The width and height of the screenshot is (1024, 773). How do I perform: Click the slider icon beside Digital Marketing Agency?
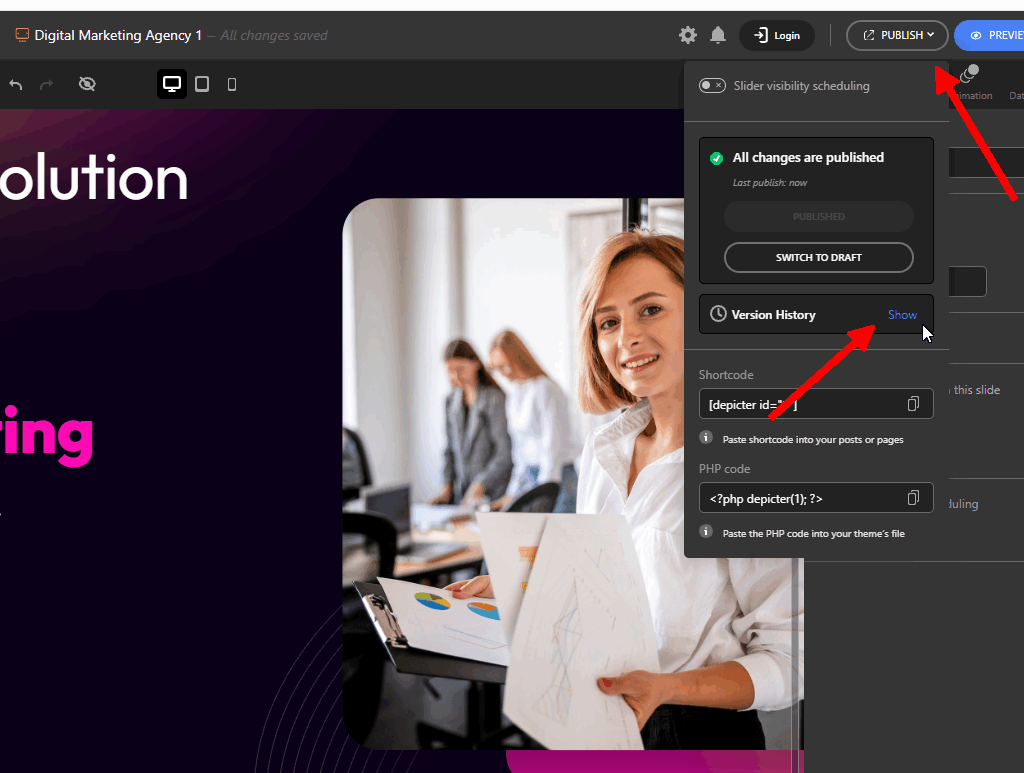click(x=22, y=35)
